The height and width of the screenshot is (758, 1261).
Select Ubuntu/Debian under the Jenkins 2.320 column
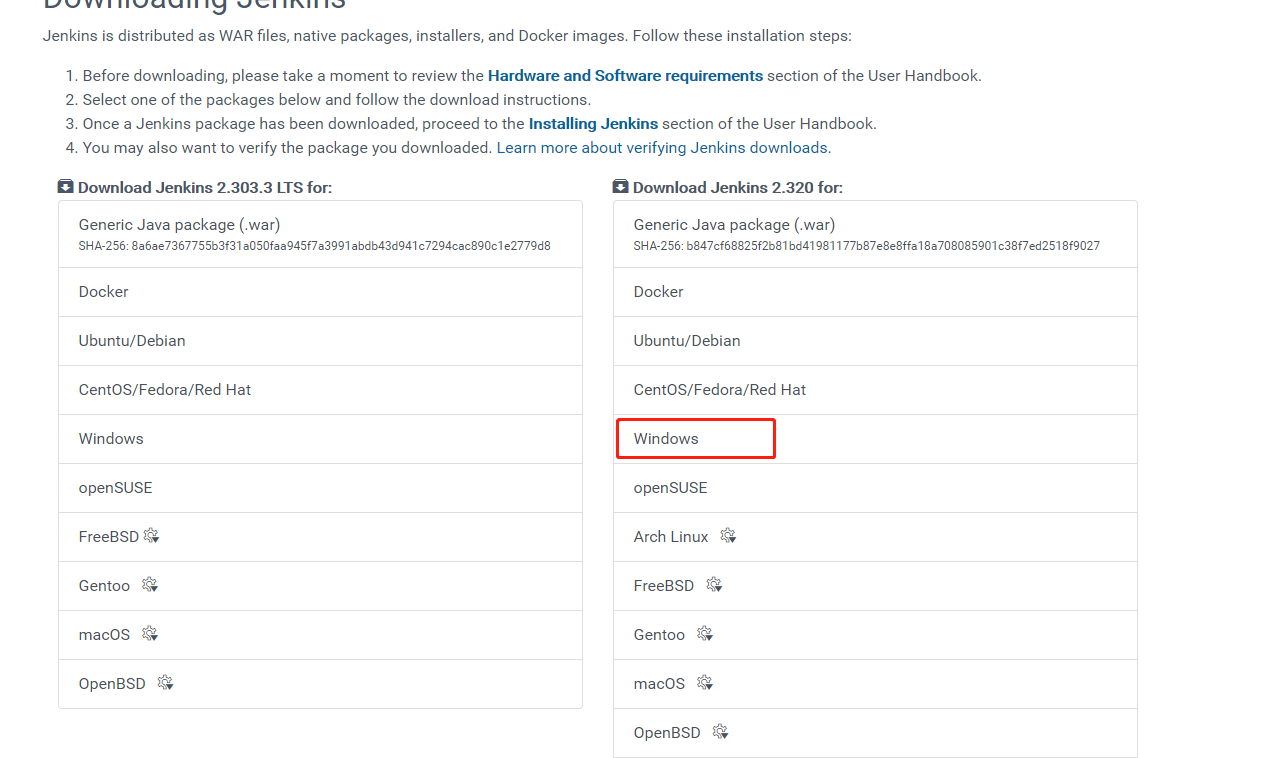pyautogui.click(x=875, y=341)
